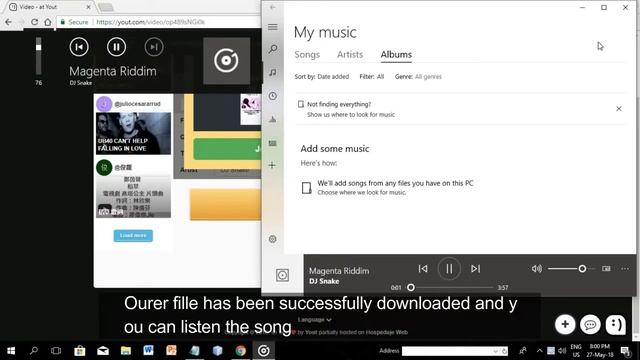Click Groove logo tile in media overlay

coord(227,61)
